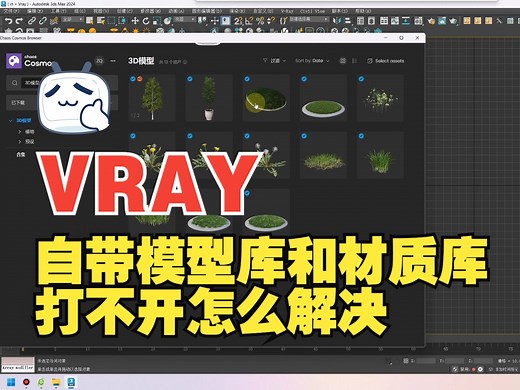Screen dimensions: 520x390
Task: Select the dry grass patch asset thumbnail
Action: [x=323, y=155]
